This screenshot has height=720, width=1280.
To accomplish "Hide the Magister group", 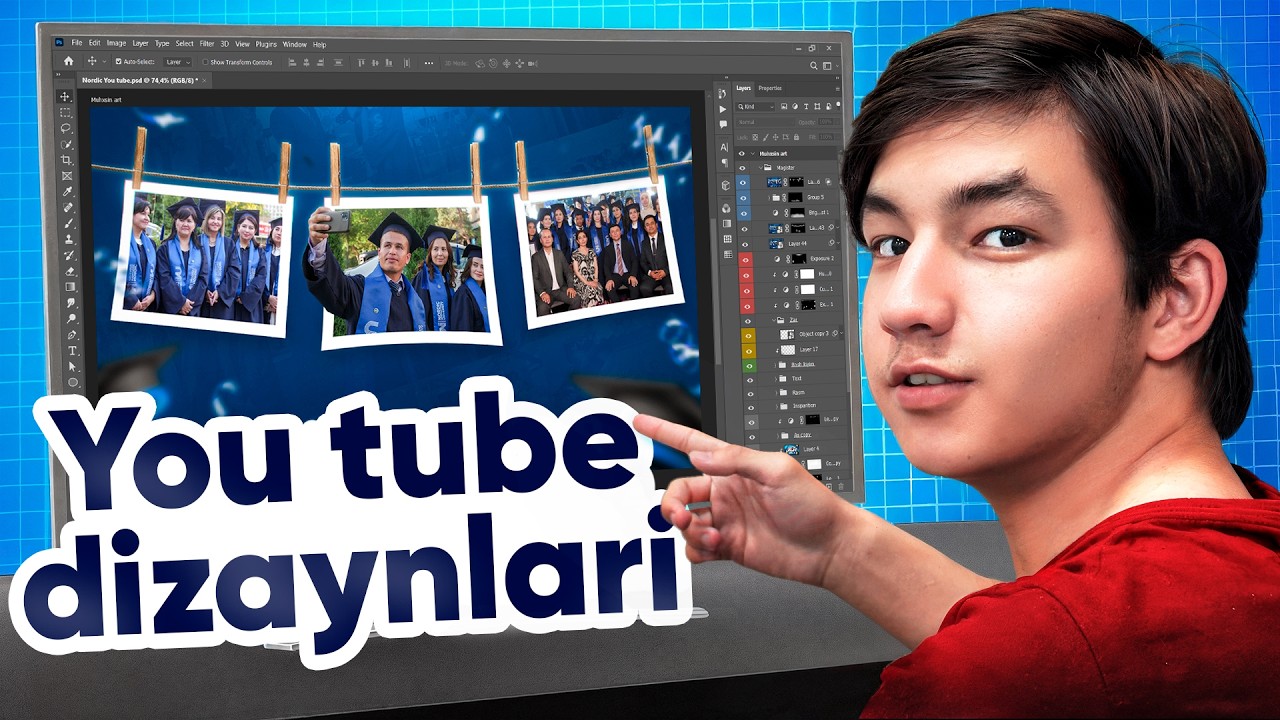I will [742, 168].
